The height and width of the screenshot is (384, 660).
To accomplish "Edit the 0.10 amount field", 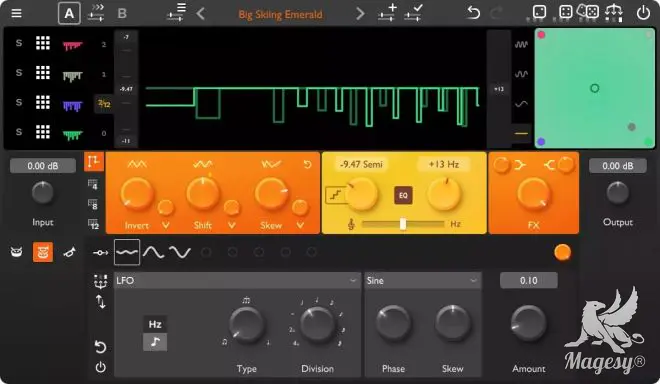I will pos(529,280).
